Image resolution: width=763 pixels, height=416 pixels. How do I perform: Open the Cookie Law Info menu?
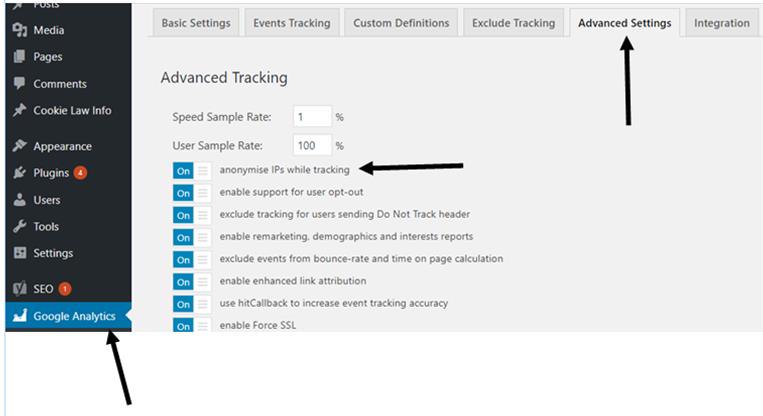pos(68,110)
